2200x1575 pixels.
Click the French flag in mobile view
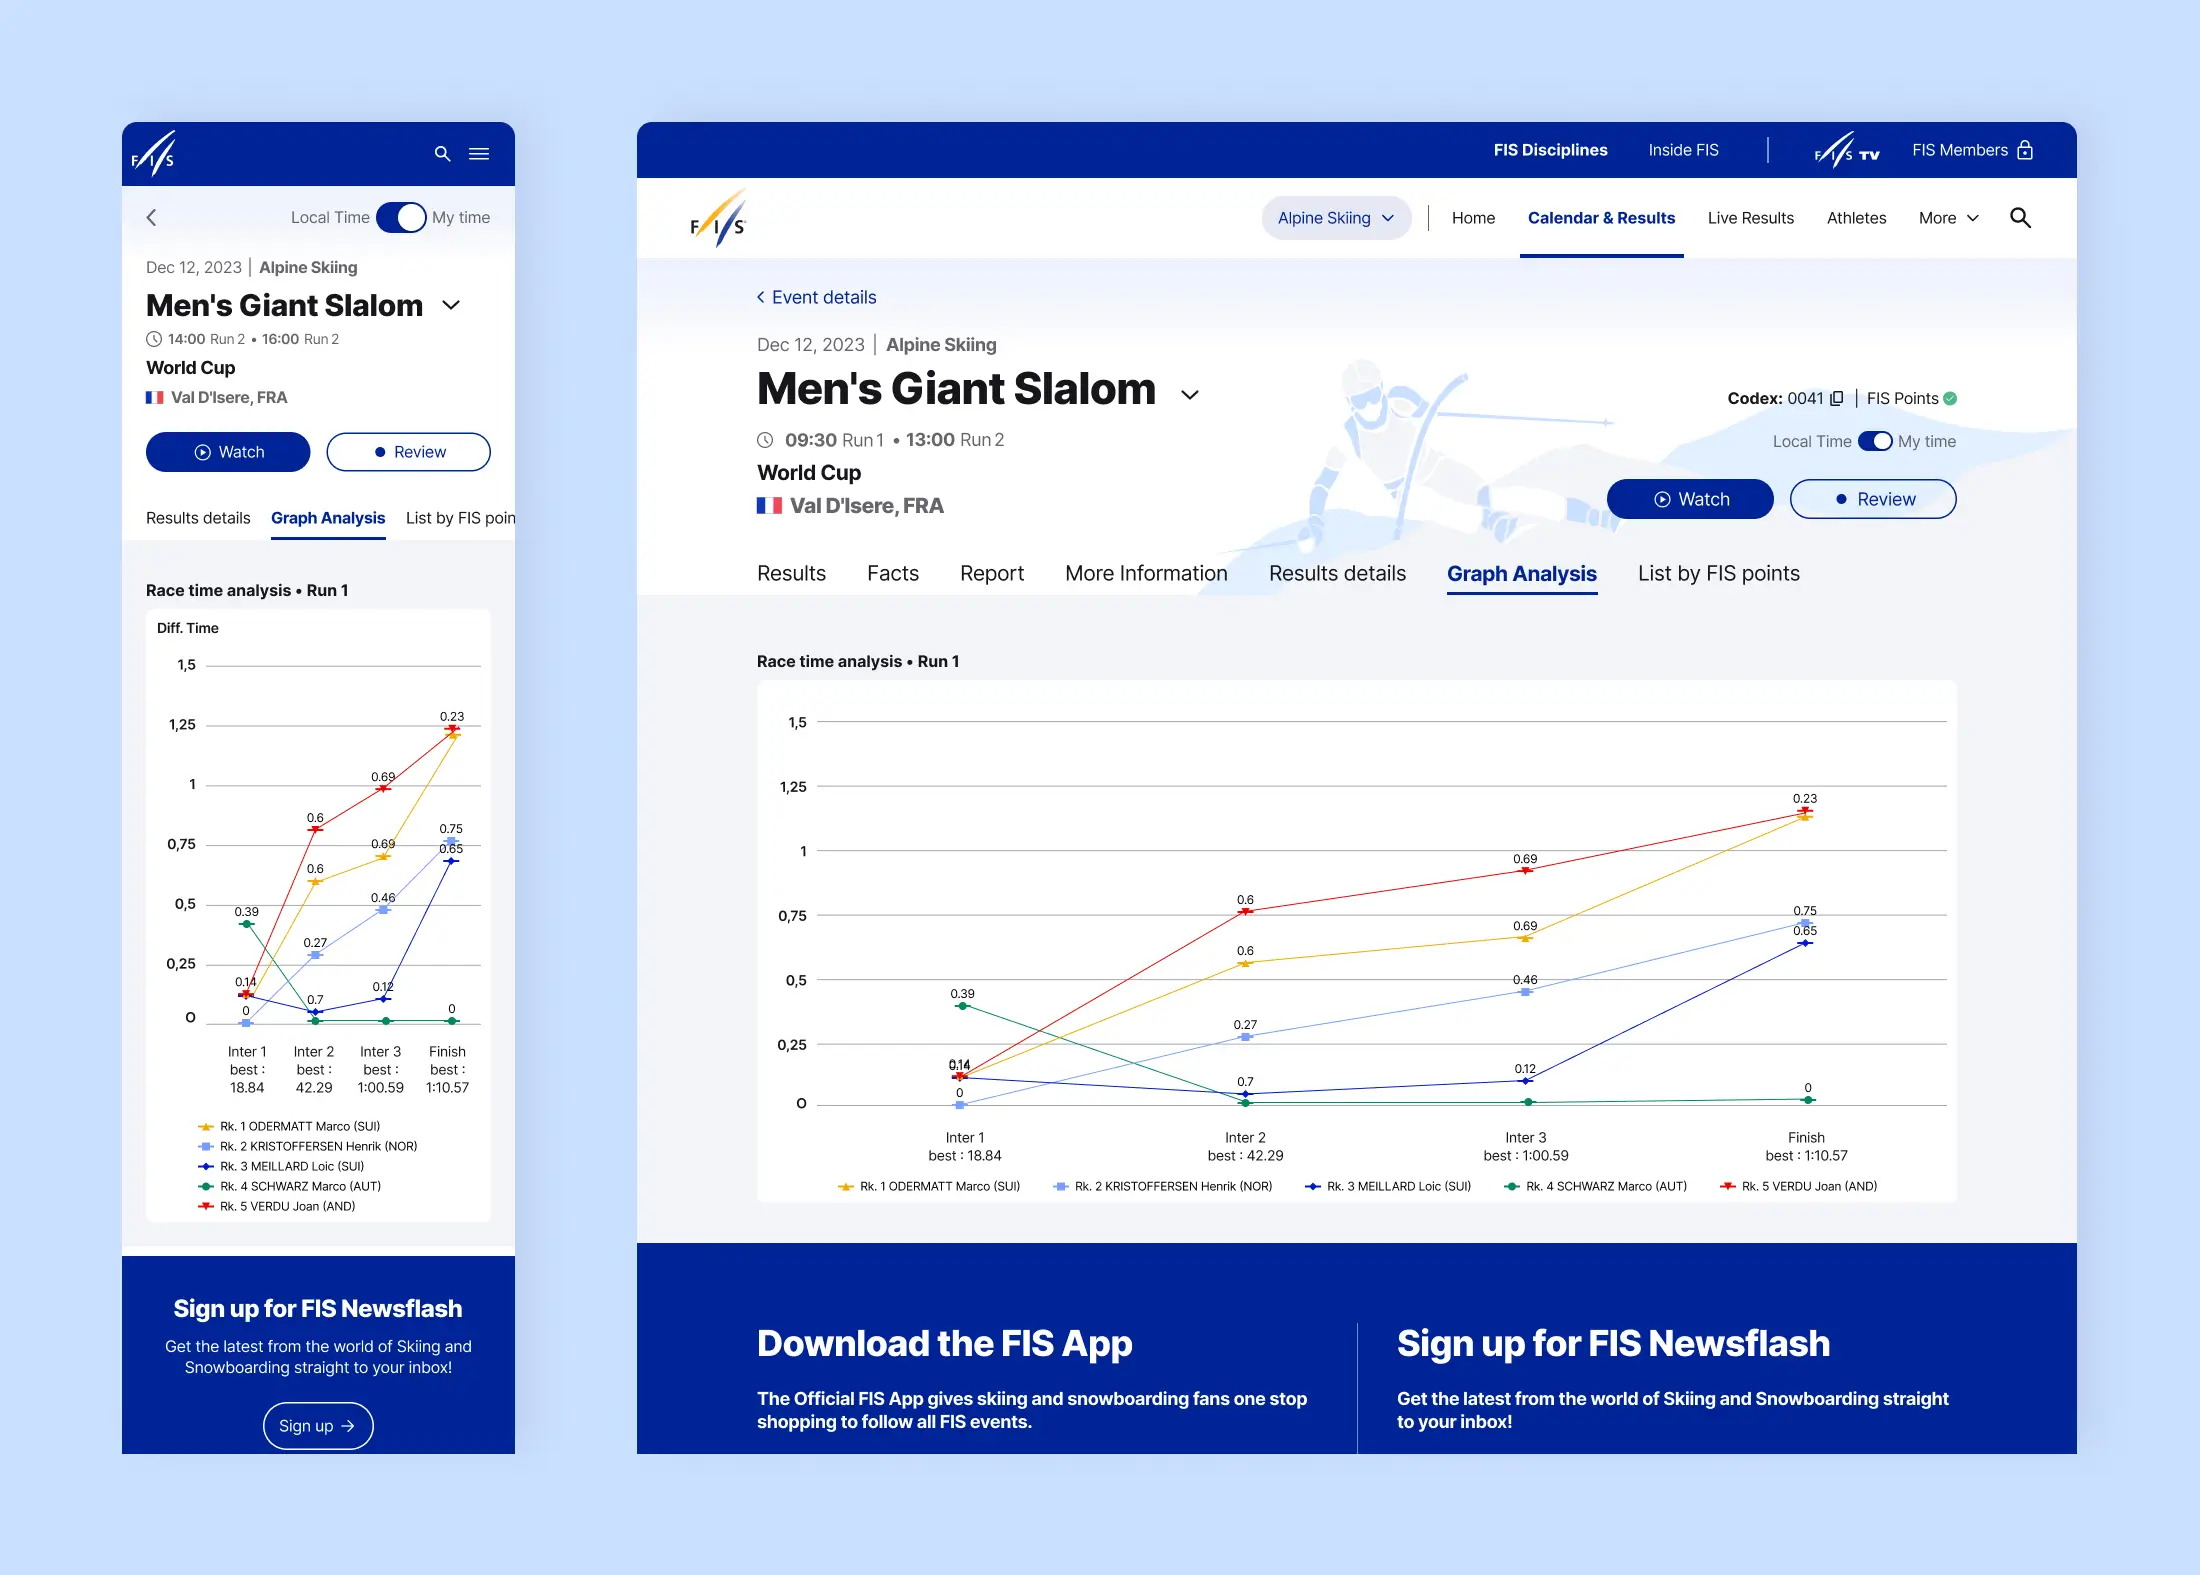coord(155,397)
